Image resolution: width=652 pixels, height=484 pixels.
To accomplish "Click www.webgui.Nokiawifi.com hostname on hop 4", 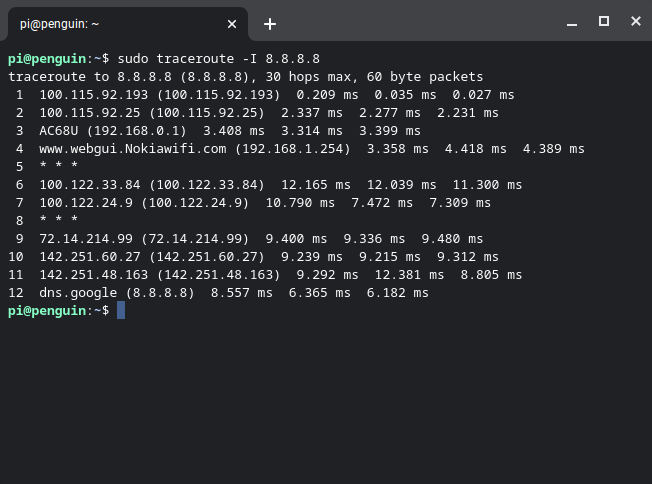I will [133, 149].
